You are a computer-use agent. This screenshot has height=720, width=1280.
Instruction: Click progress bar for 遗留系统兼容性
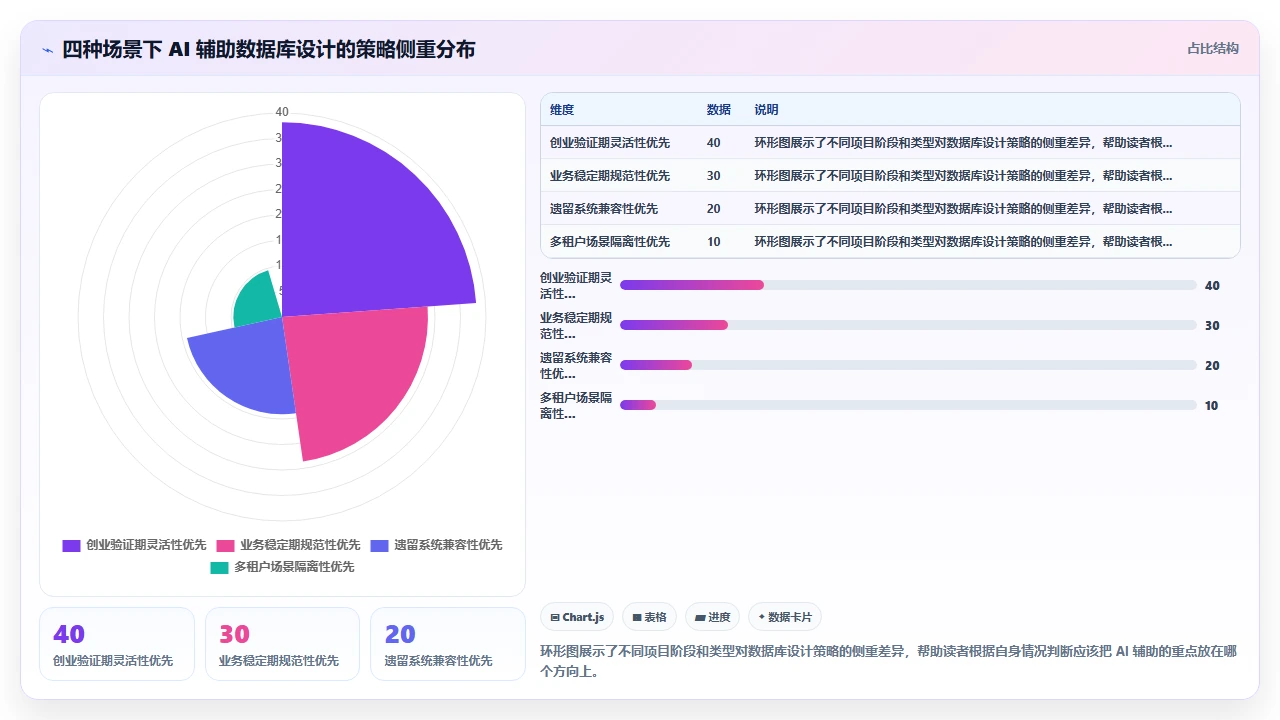(x=908, y=365)
